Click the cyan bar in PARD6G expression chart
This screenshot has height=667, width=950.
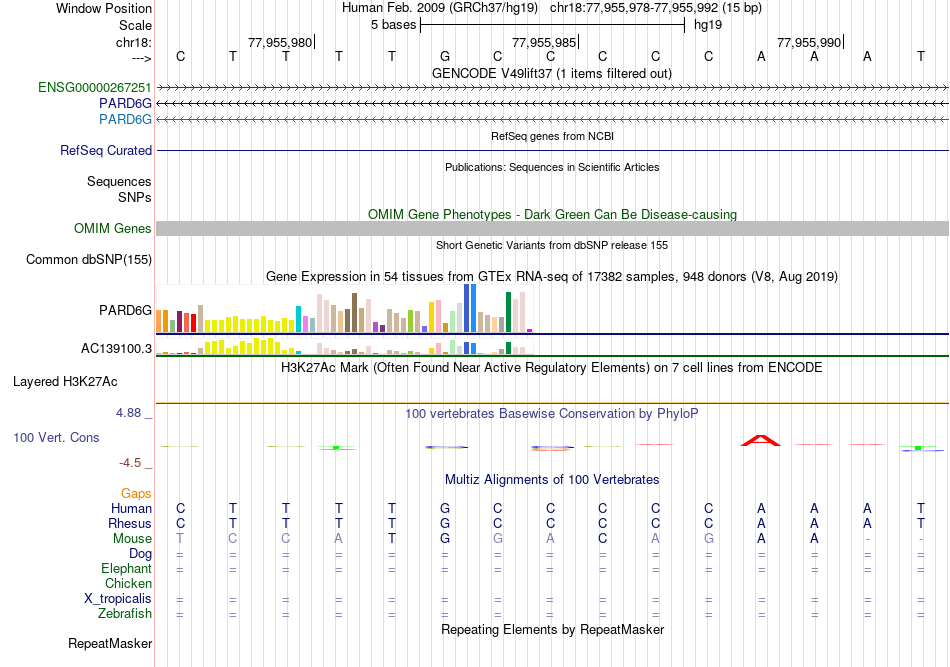[298, 319]
